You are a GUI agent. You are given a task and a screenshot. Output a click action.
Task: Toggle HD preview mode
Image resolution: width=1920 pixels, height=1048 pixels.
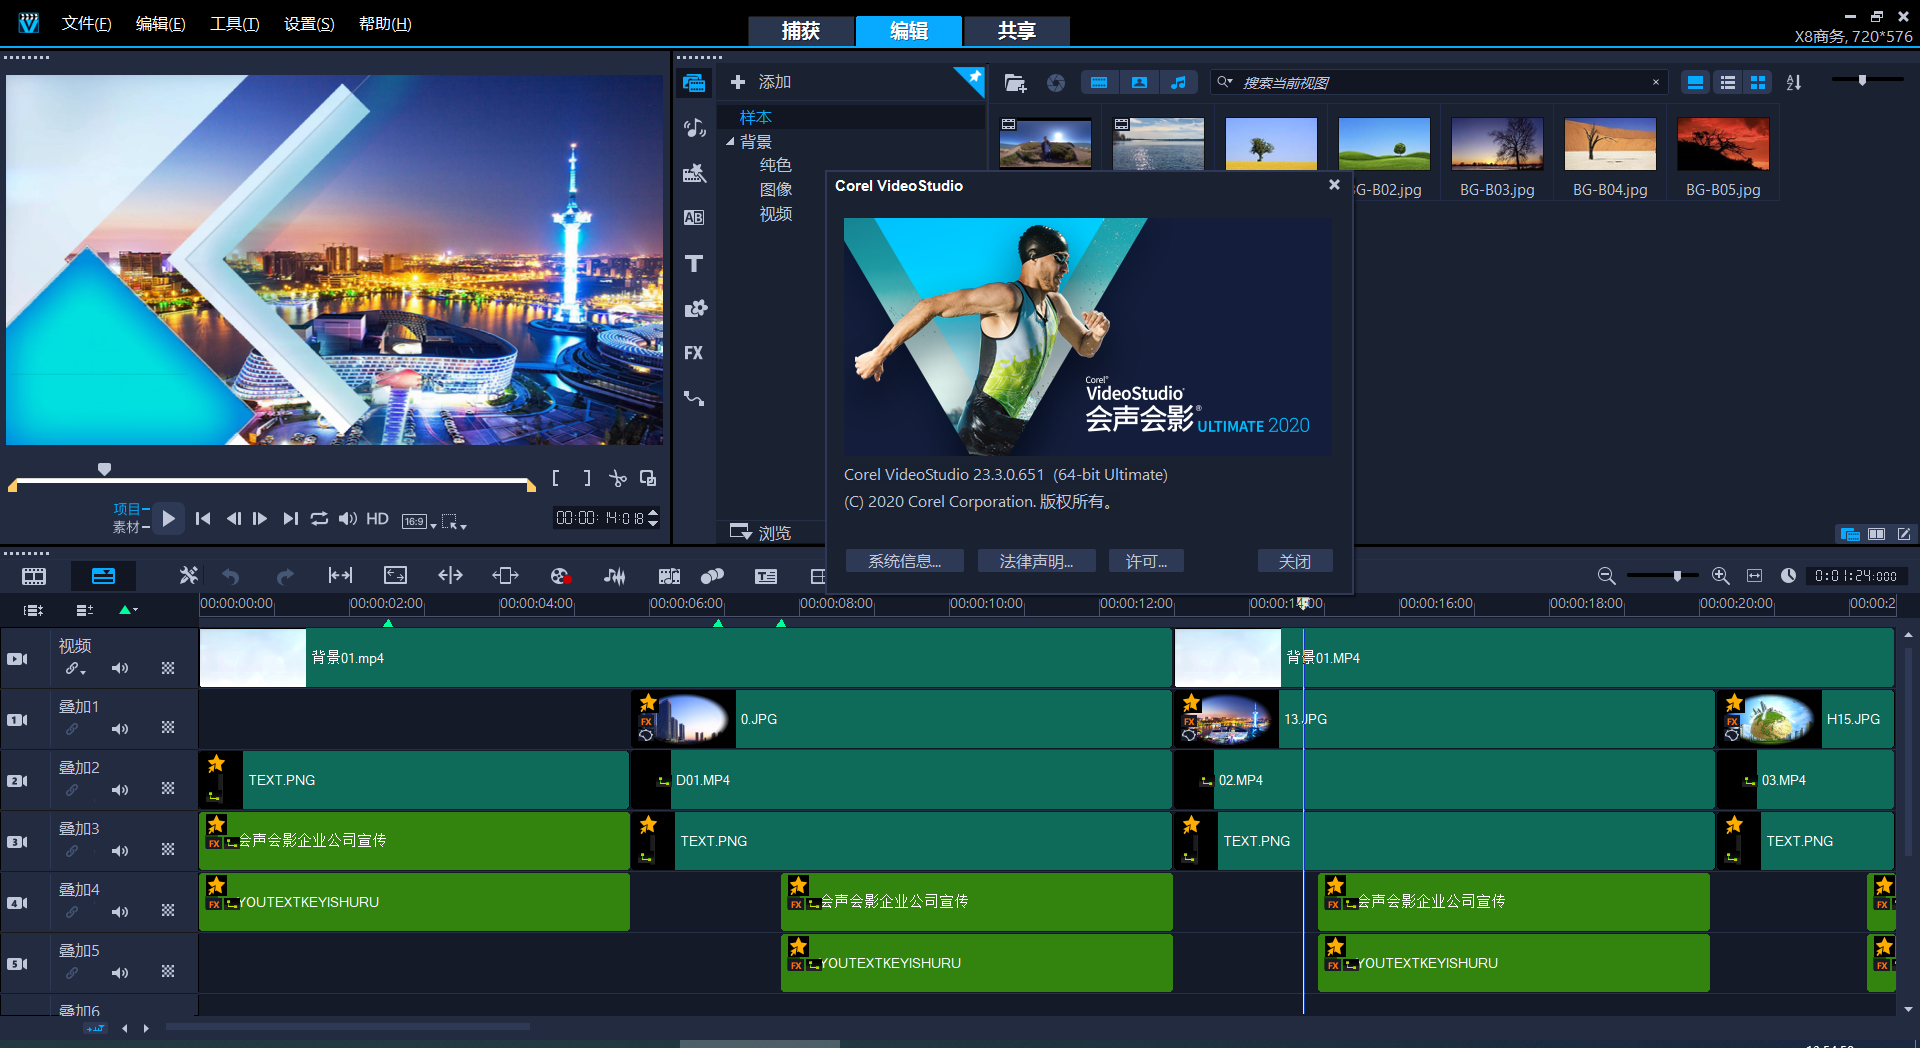(x=377, y=519)
